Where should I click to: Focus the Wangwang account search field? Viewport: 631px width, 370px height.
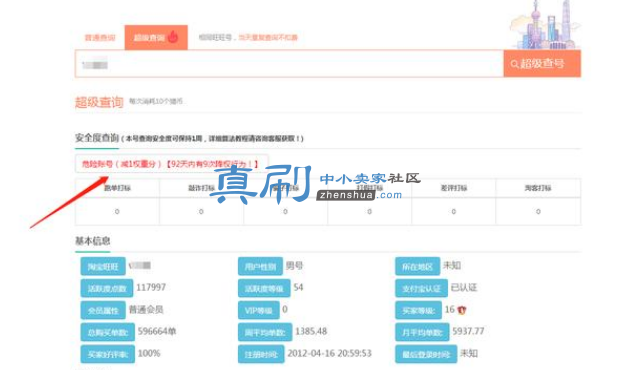click(289, 64)
